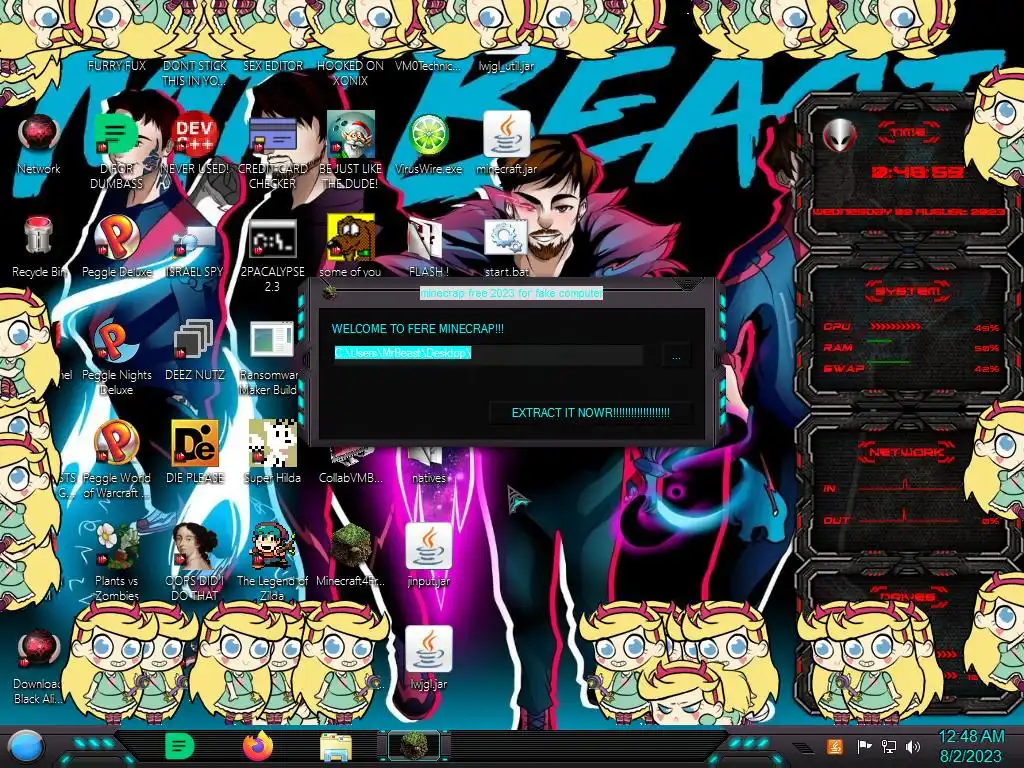Viewport: 1024px width, 768px height.
Task: Open Firefox from the taskbar
Action: pyautogui.click(x=258, y=746)
